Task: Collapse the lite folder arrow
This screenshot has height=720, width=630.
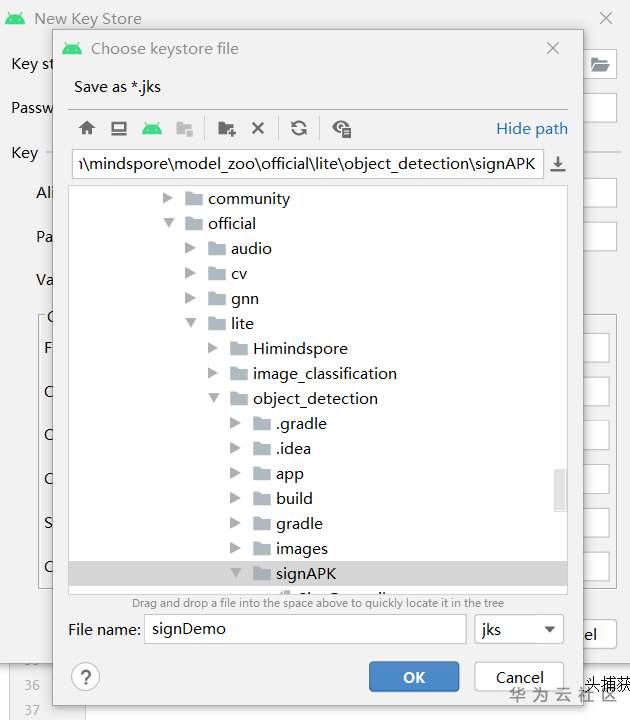Action: point(191,323)
